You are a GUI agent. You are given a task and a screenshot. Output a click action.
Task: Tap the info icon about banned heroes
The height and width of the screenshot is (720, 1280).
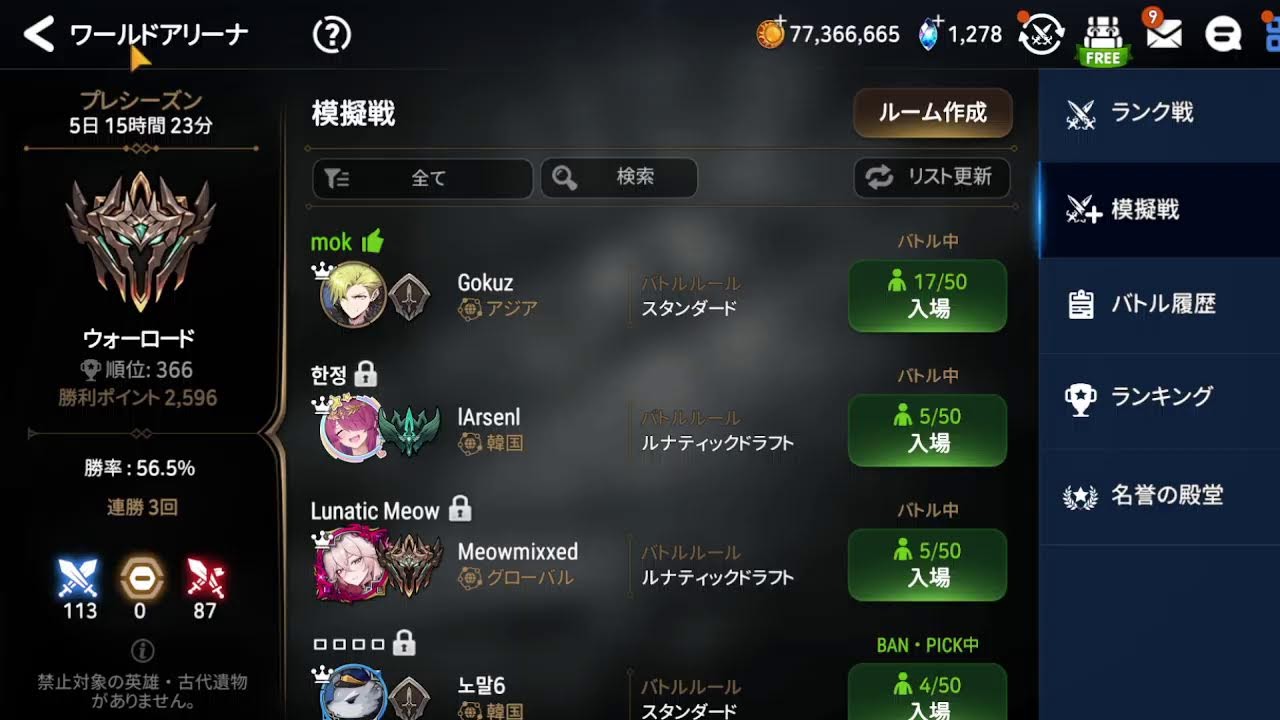[142, 651]
